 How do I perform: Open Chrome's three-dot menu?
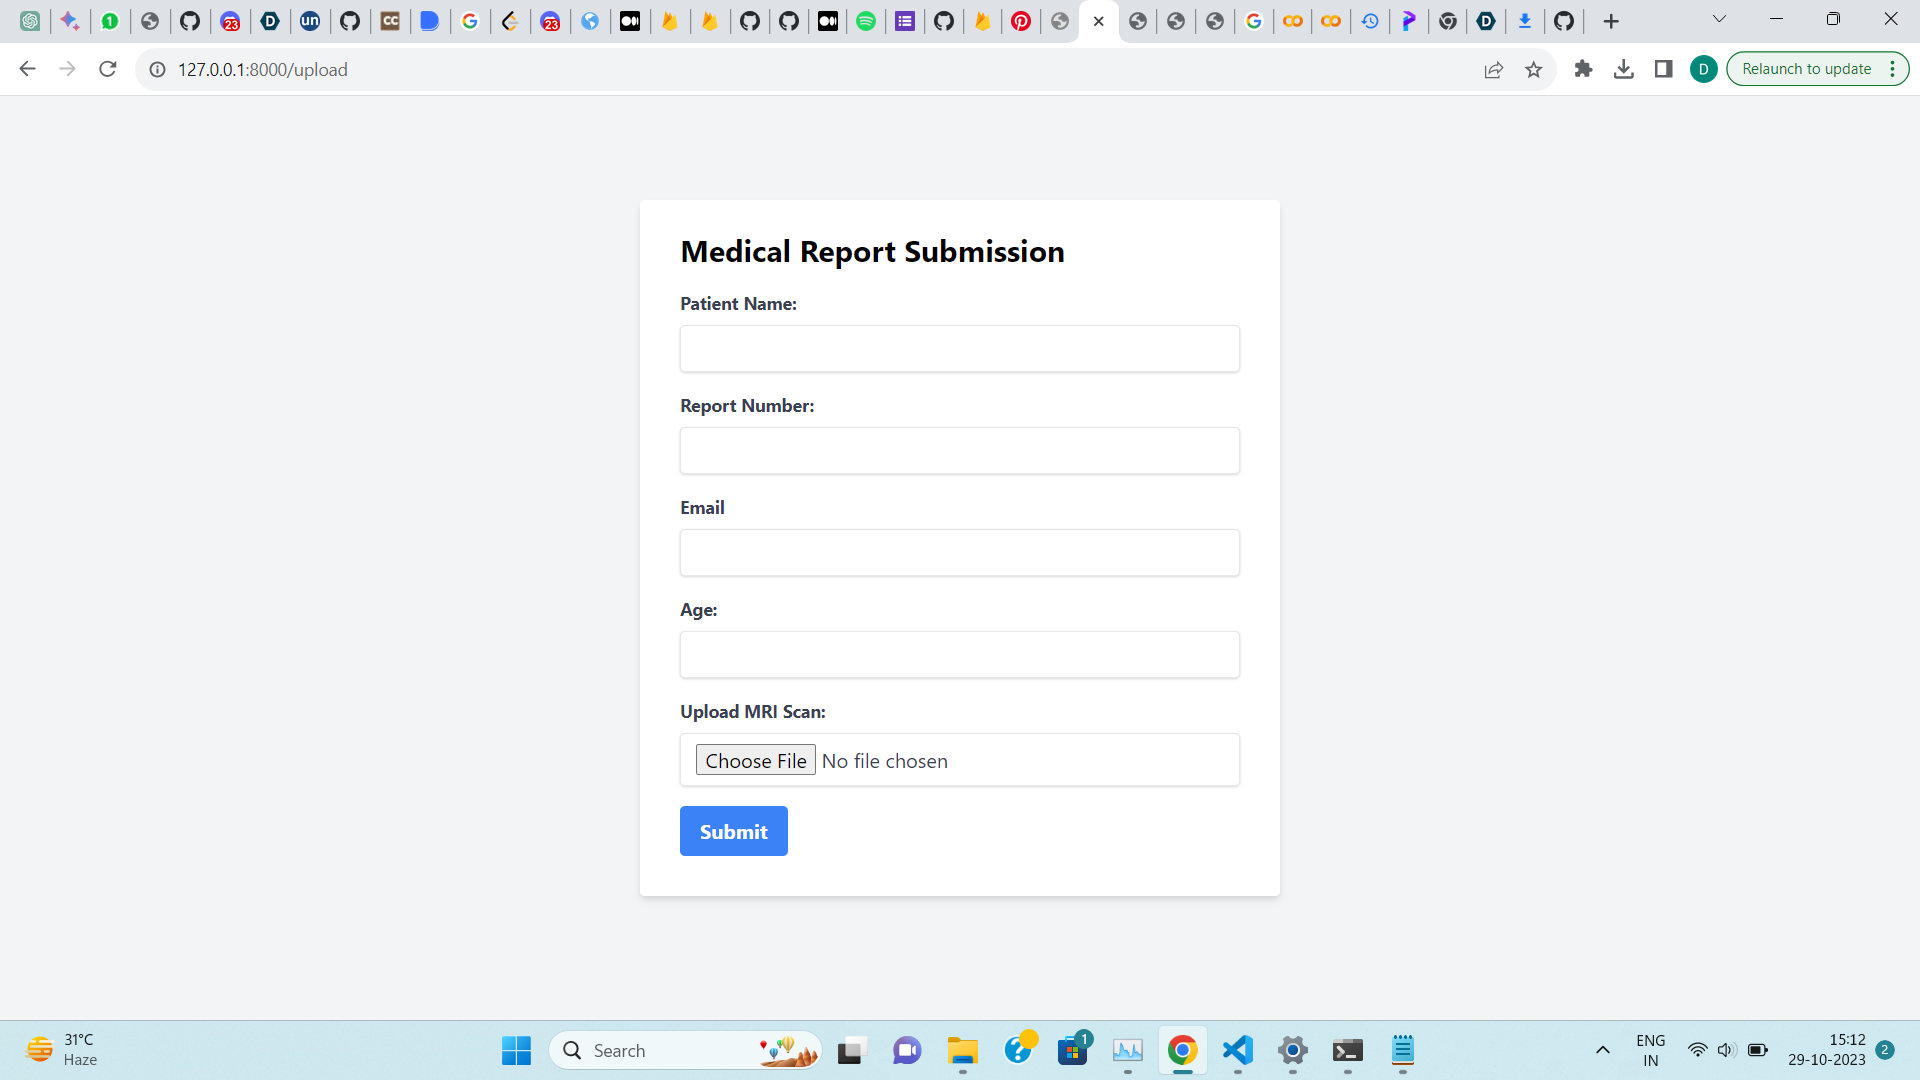1892,69
